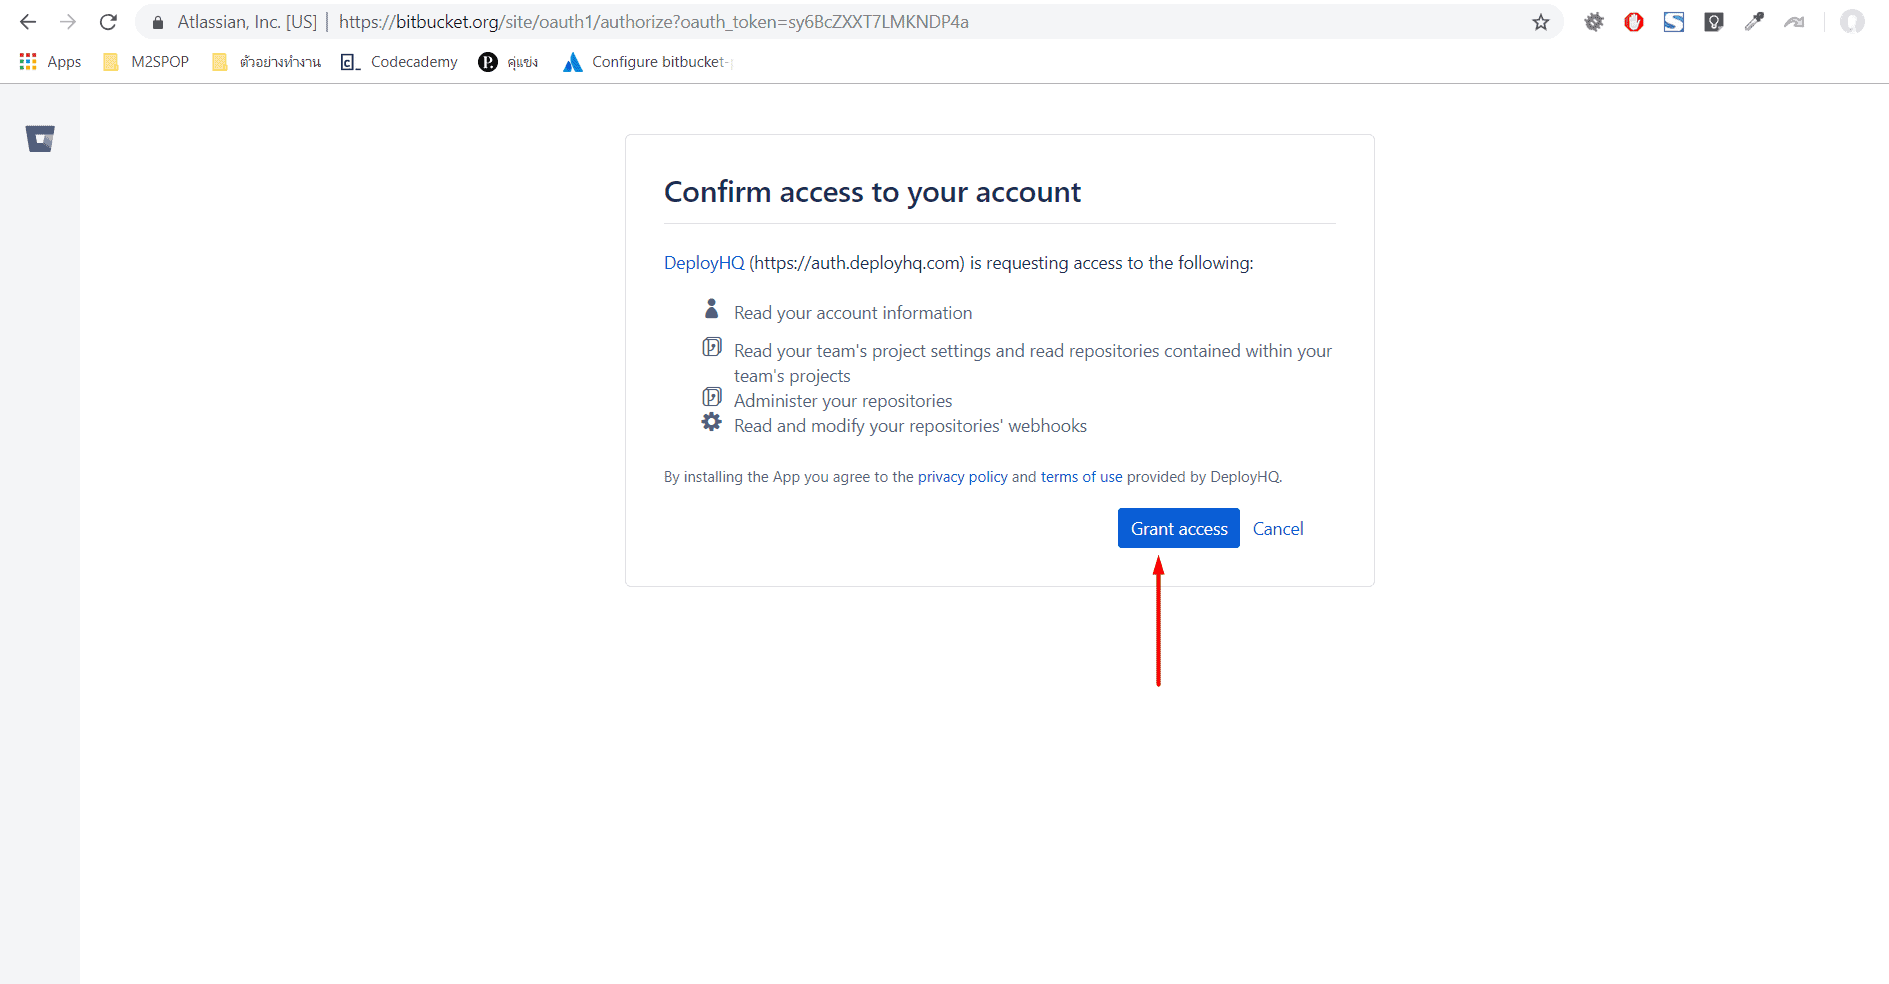Click the Grant access button

[1178, 528]
